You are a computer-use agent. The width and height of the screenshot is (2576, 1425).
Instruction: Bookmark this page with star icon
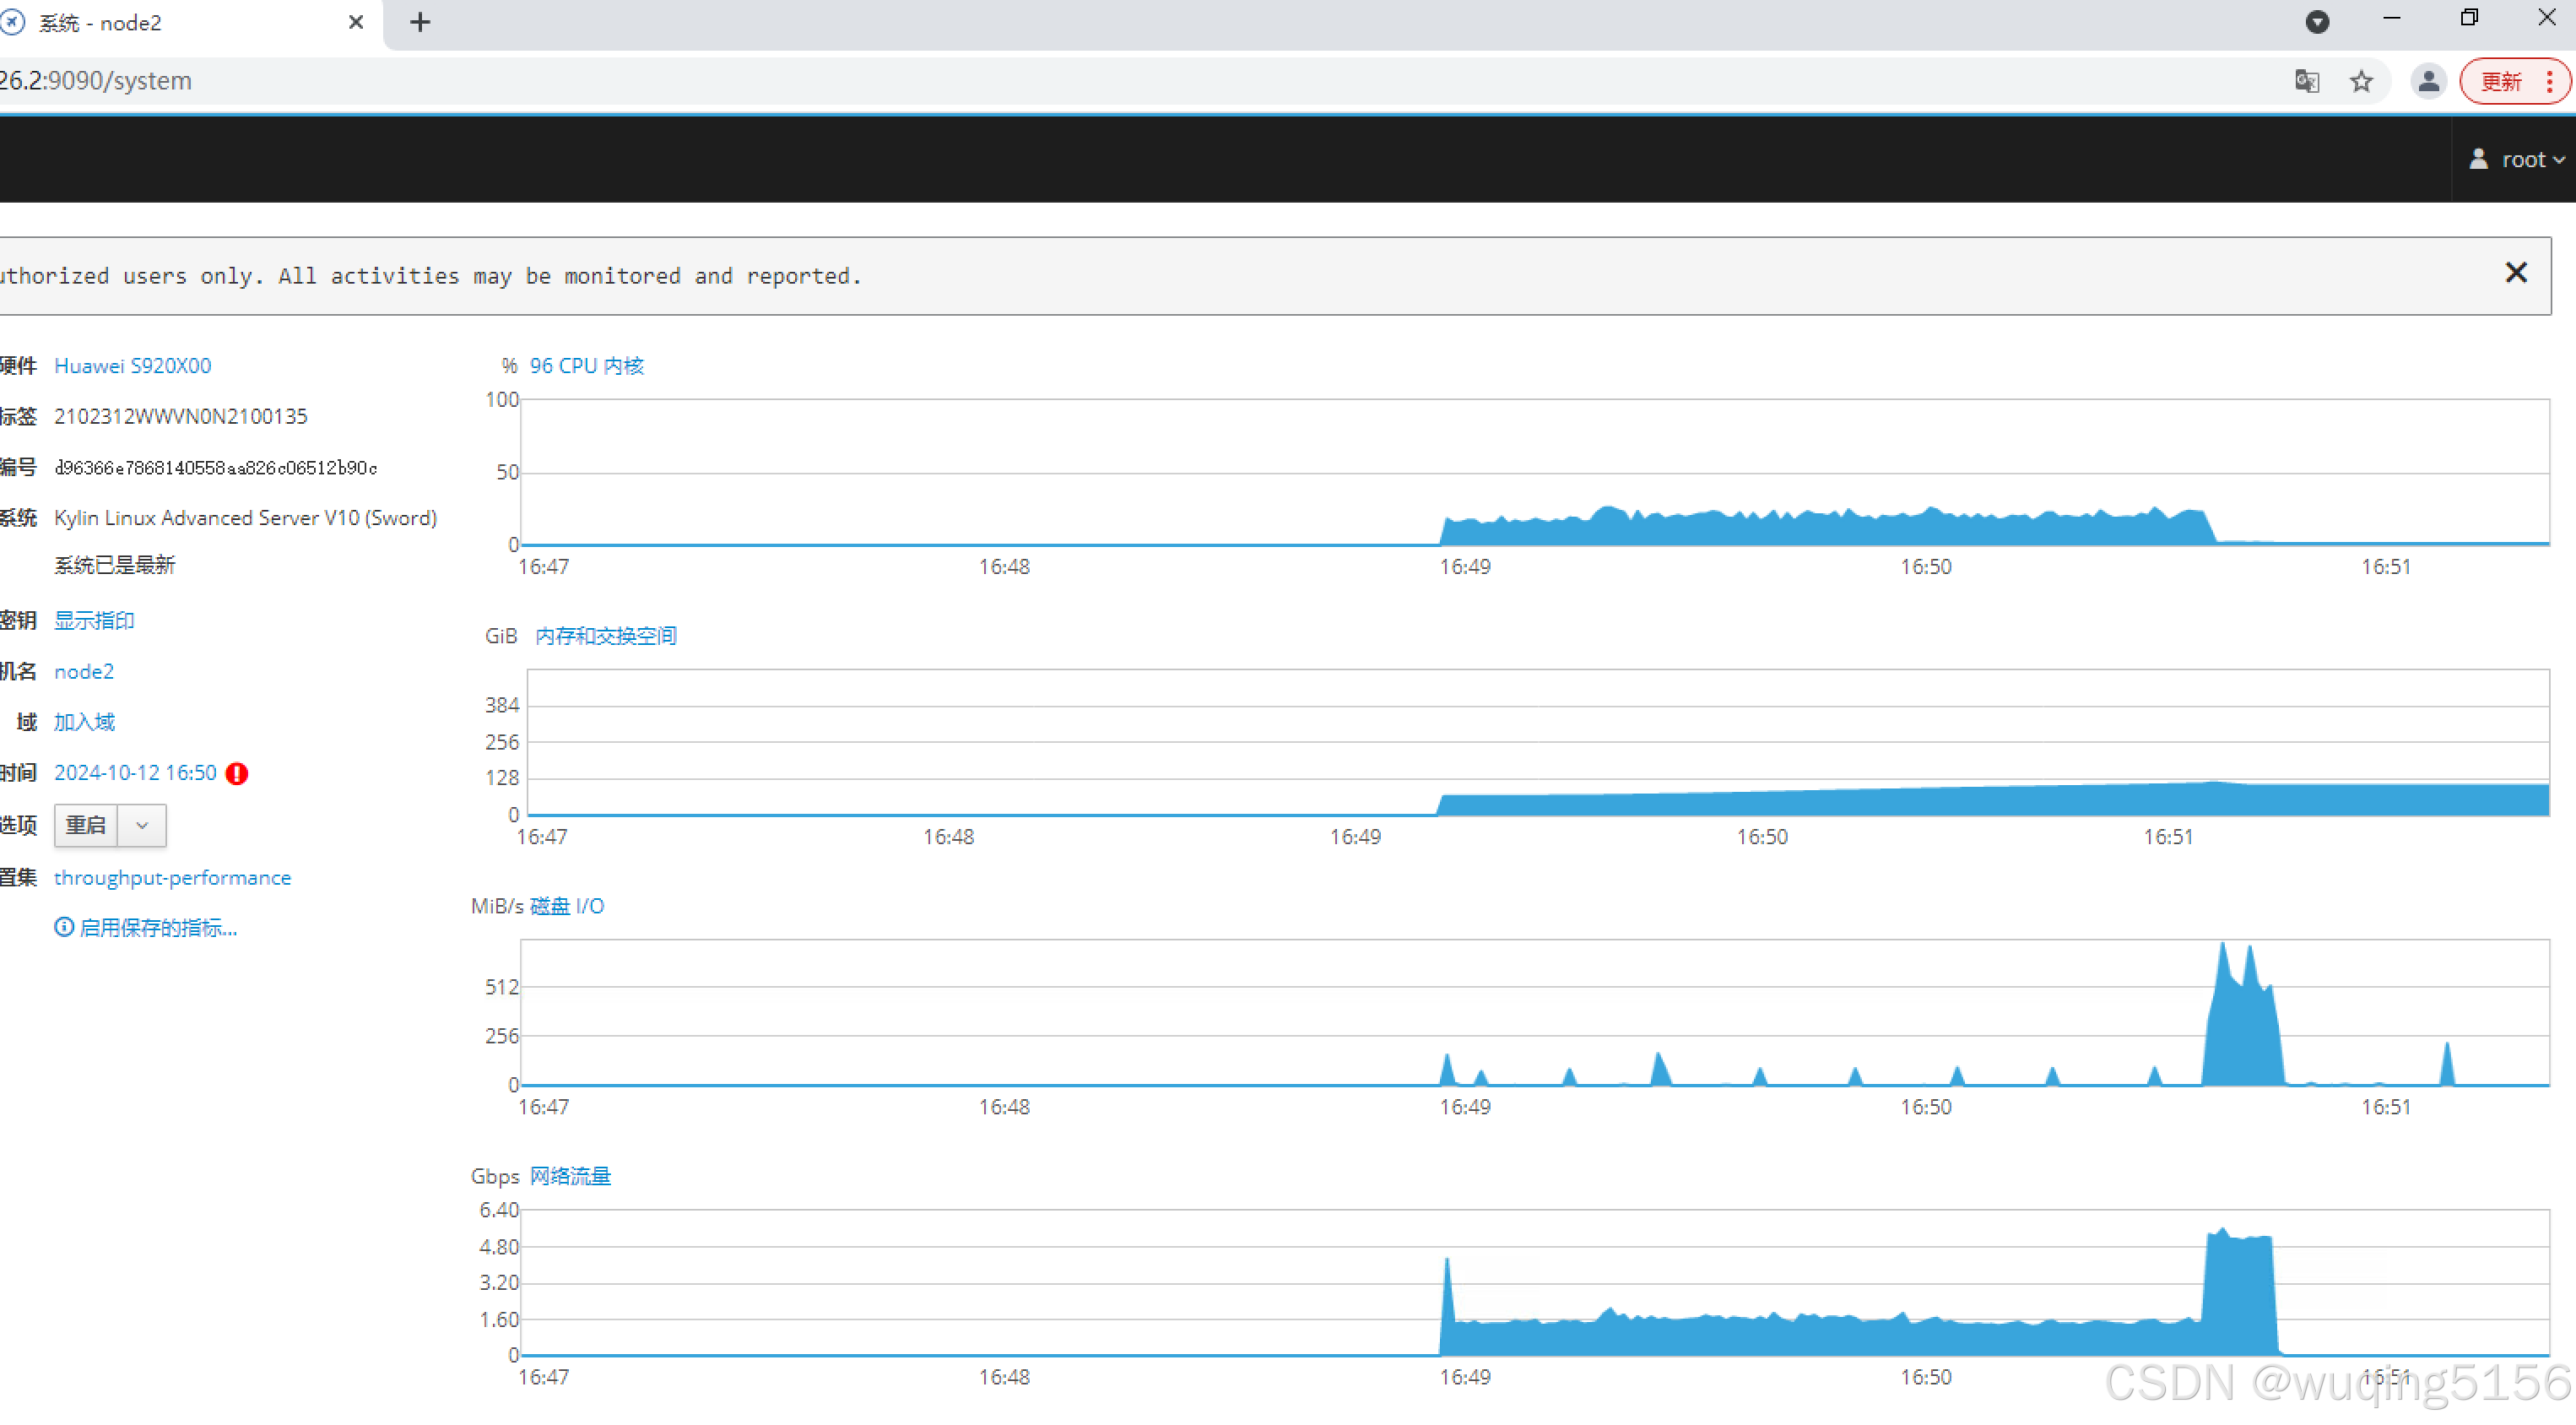(2361, 81)
